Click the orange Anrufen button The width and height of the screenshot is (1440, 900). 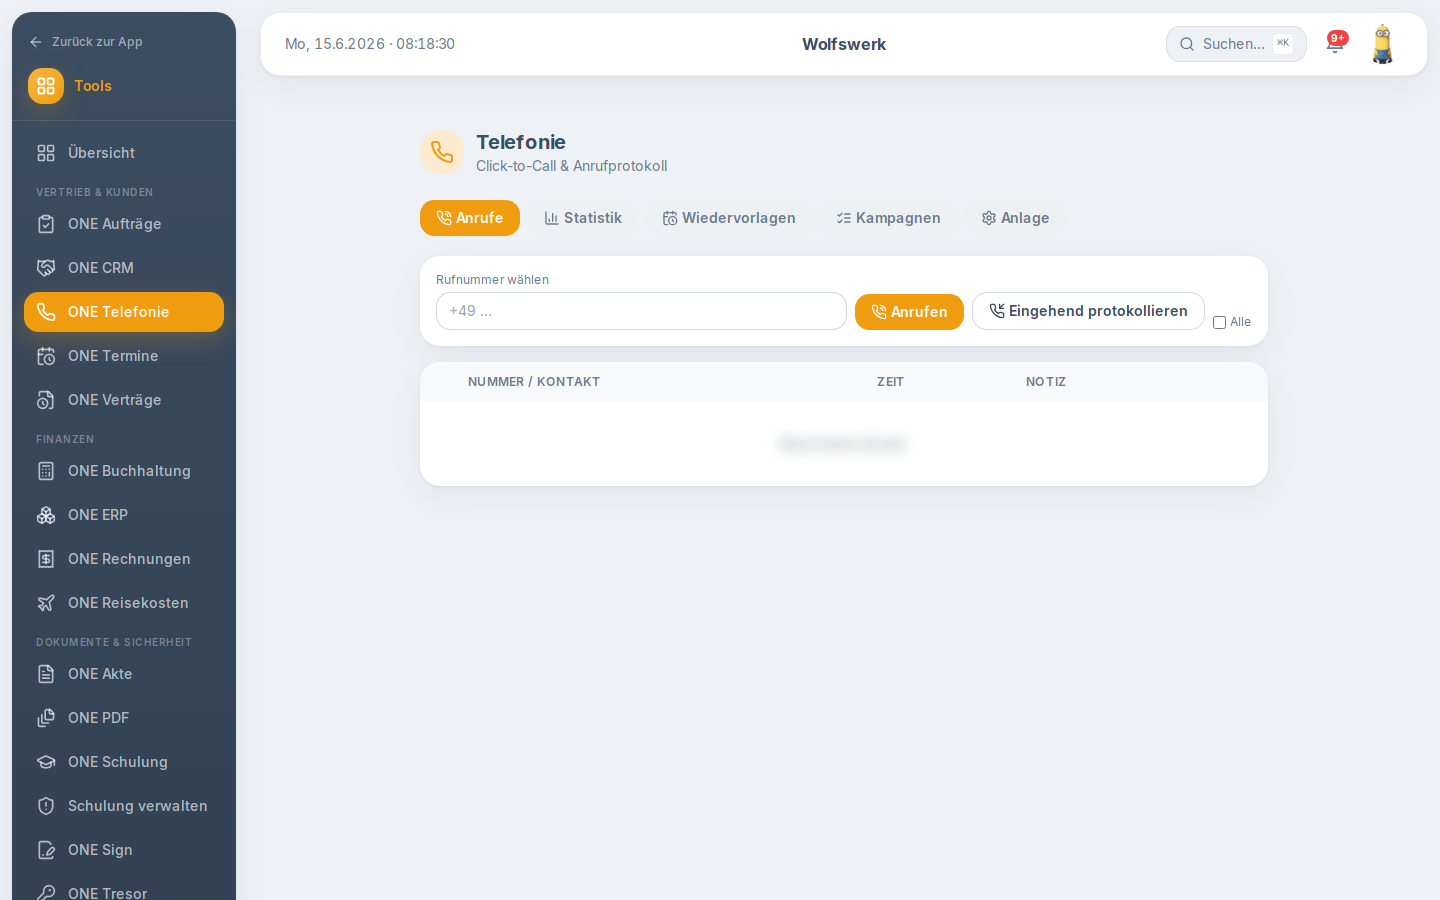point(909,312)
